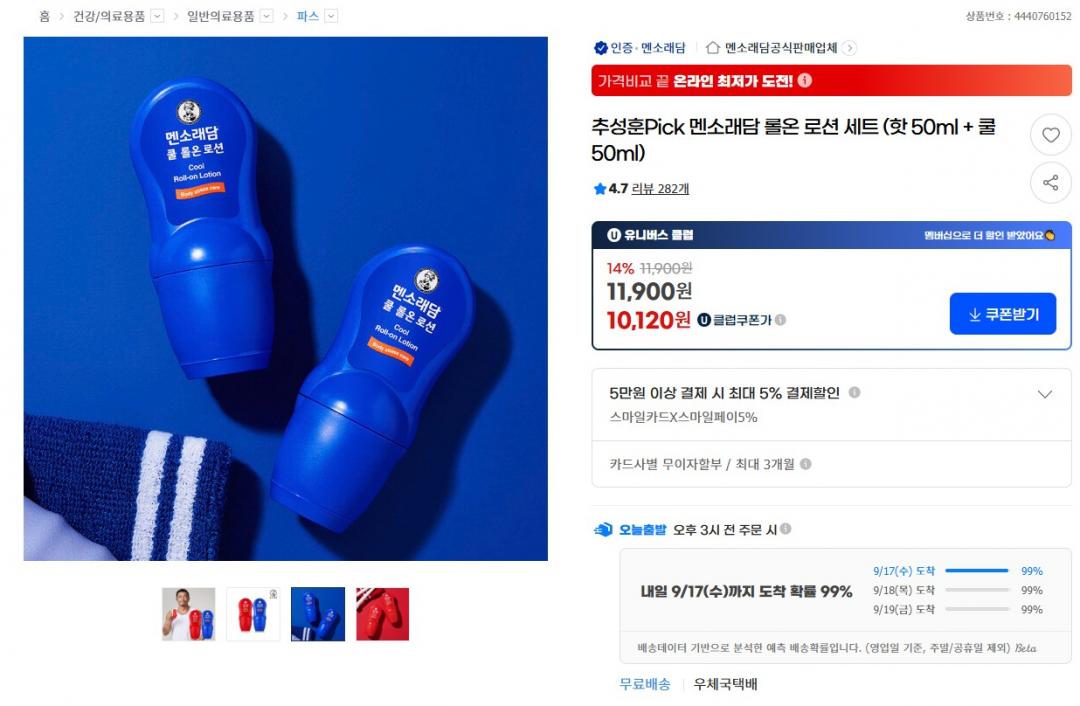Open the 일반의료용품 breadcrumb dropdown
This screenshot has width=1080, height=706.
[267, 16]
